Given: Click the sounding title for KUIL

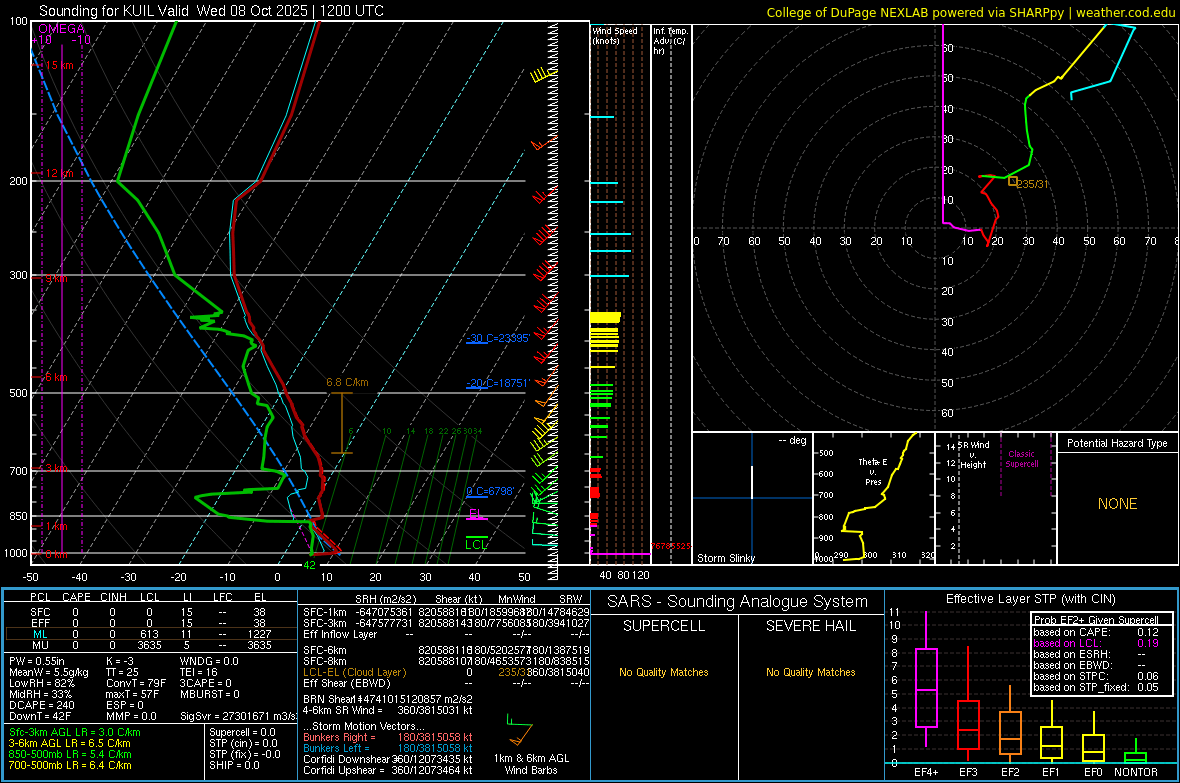Looking at the screenshot, I should click(x=211, y=11).
